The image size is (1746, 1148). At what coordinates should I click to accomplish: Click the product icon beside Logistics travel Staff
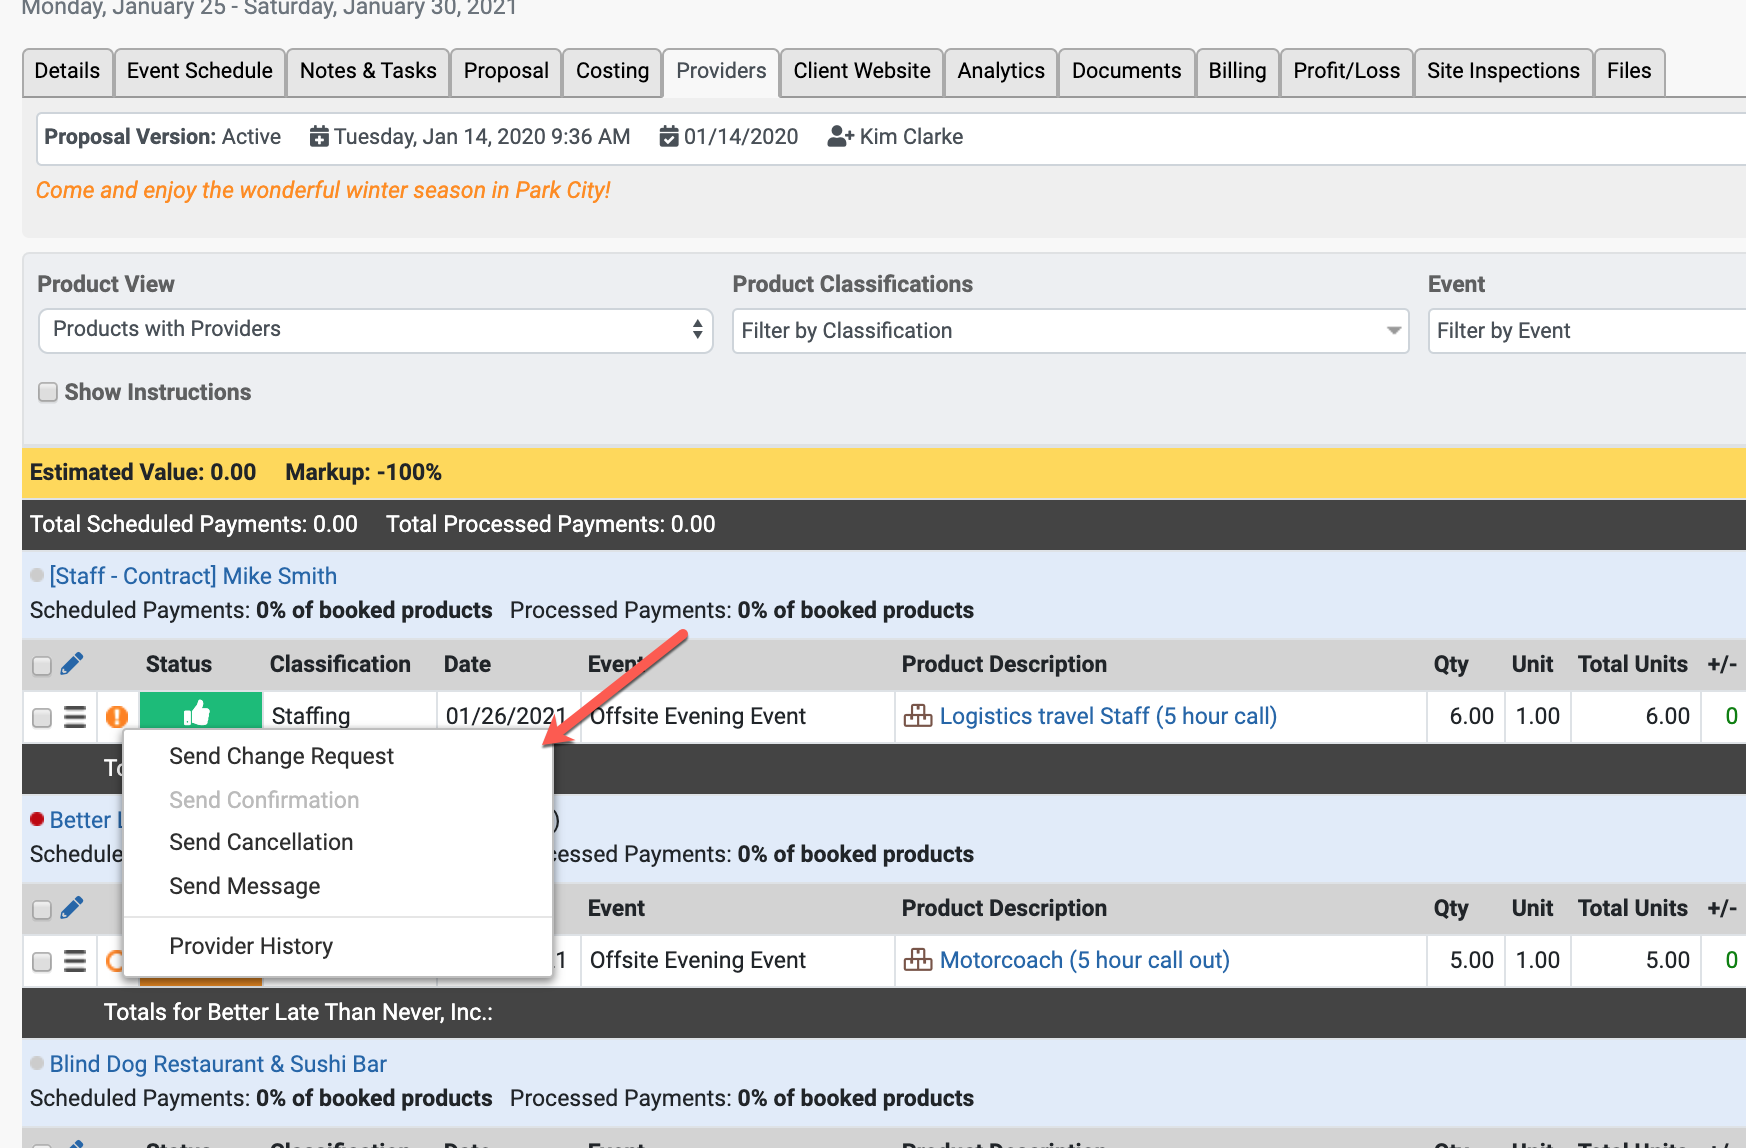click(918, 715)
